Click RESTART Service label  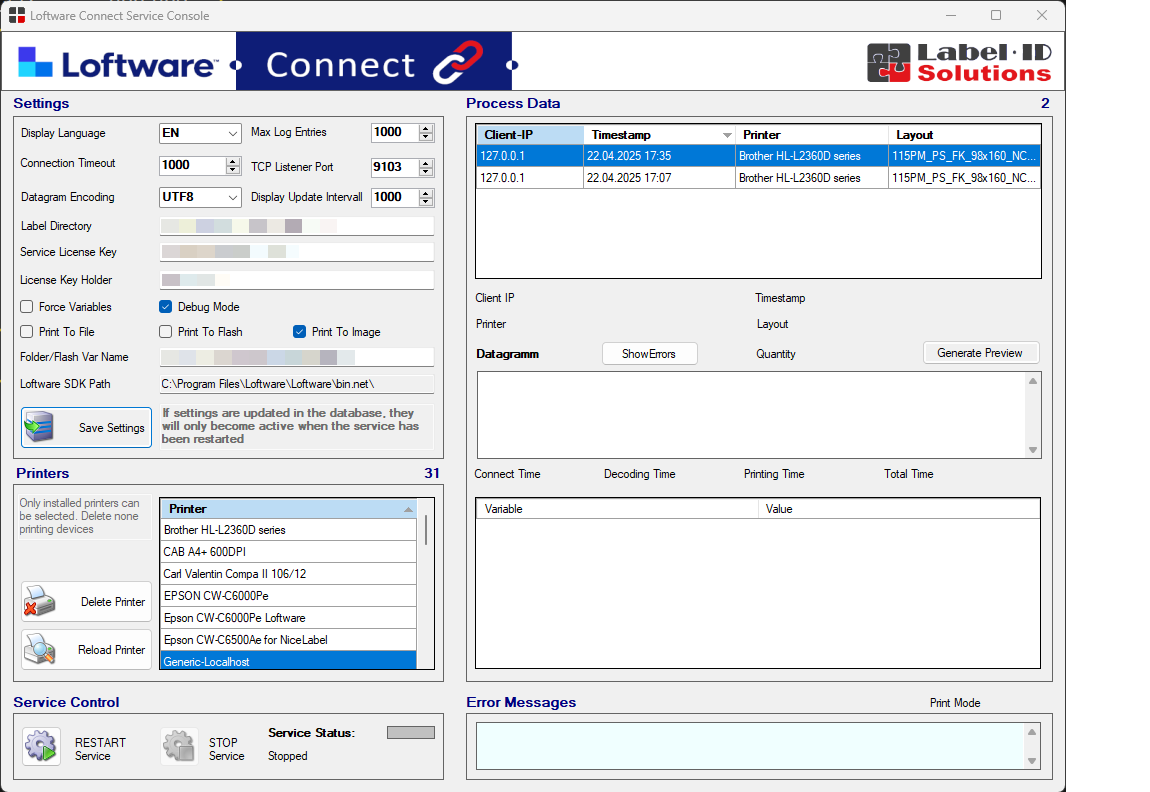(x=100, y=749)
